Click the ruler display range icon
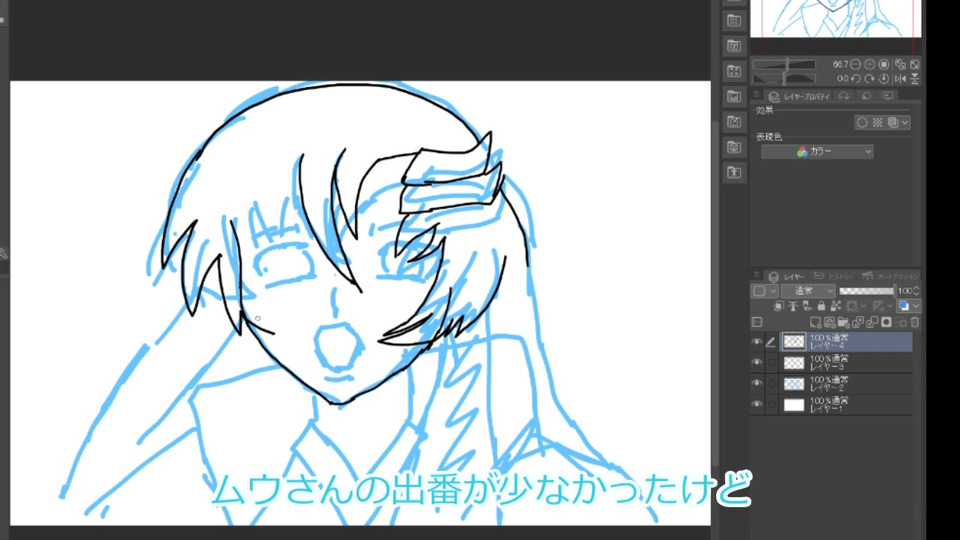Viewport: 960px width, 540px height. (879, 306)
